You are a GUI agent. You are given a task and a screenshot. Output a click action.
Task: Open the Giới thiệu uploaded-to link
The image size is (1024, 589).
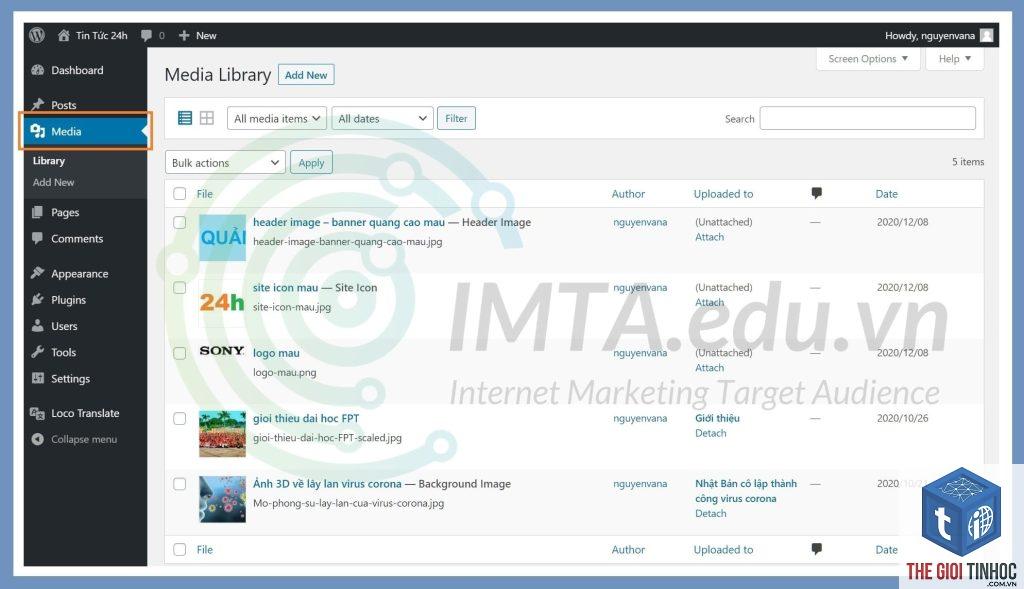click(717, 418)
